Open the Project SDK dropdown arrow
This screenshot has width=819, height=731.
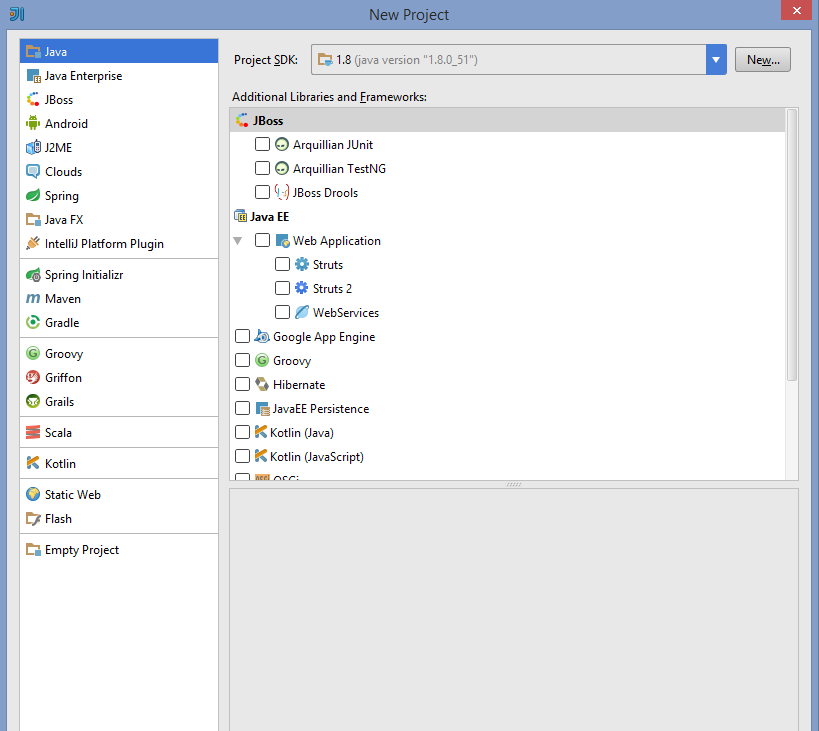click(x=716, y=60)
